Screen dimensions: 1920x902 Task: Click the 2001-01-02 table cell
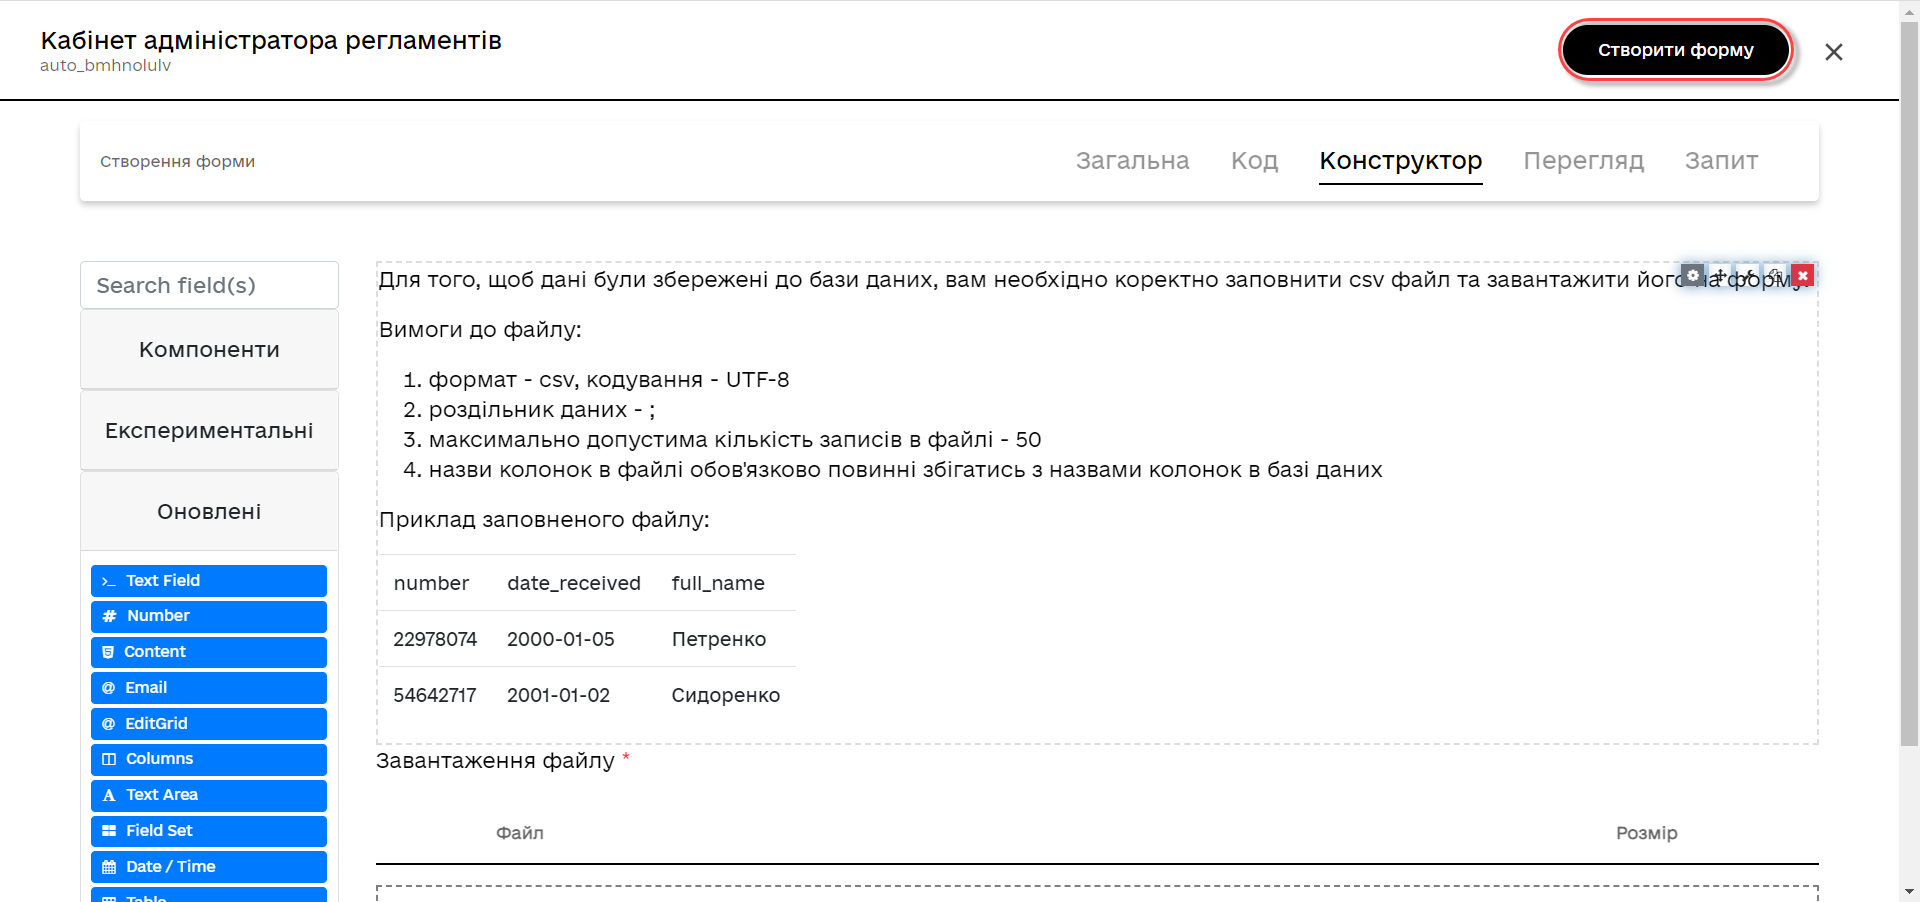click(x=558, y=695)
